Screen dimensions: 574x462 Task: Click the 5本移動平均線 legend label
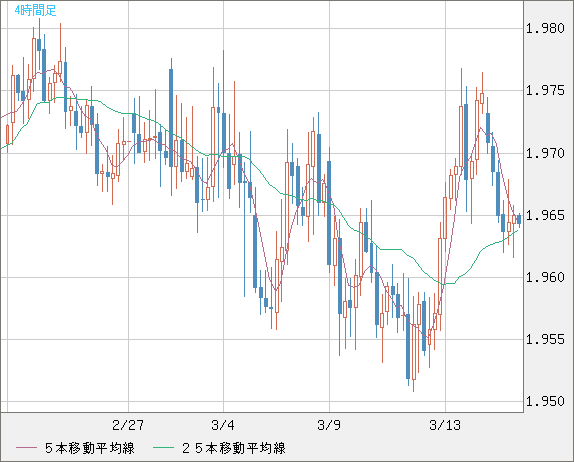coord(90,448)
